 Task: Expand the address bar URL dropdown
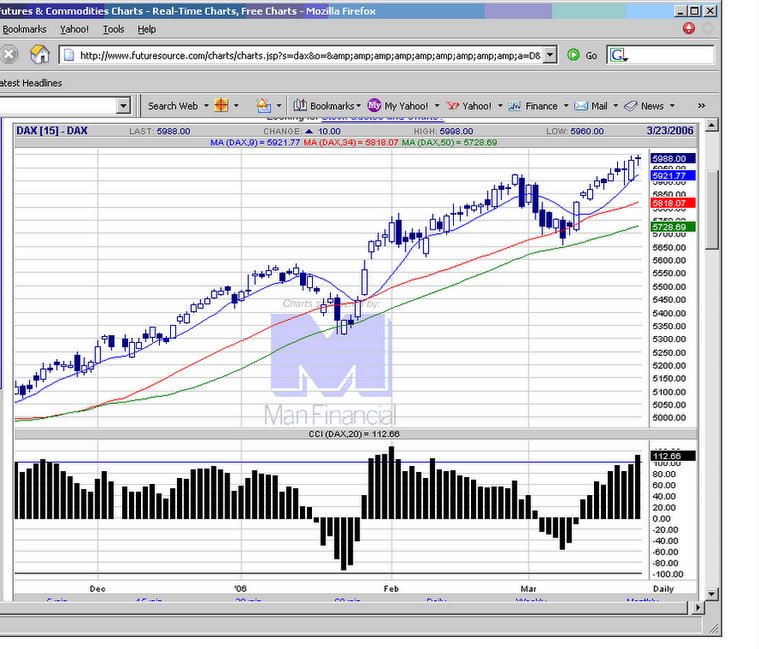click(x=550, y=55)
